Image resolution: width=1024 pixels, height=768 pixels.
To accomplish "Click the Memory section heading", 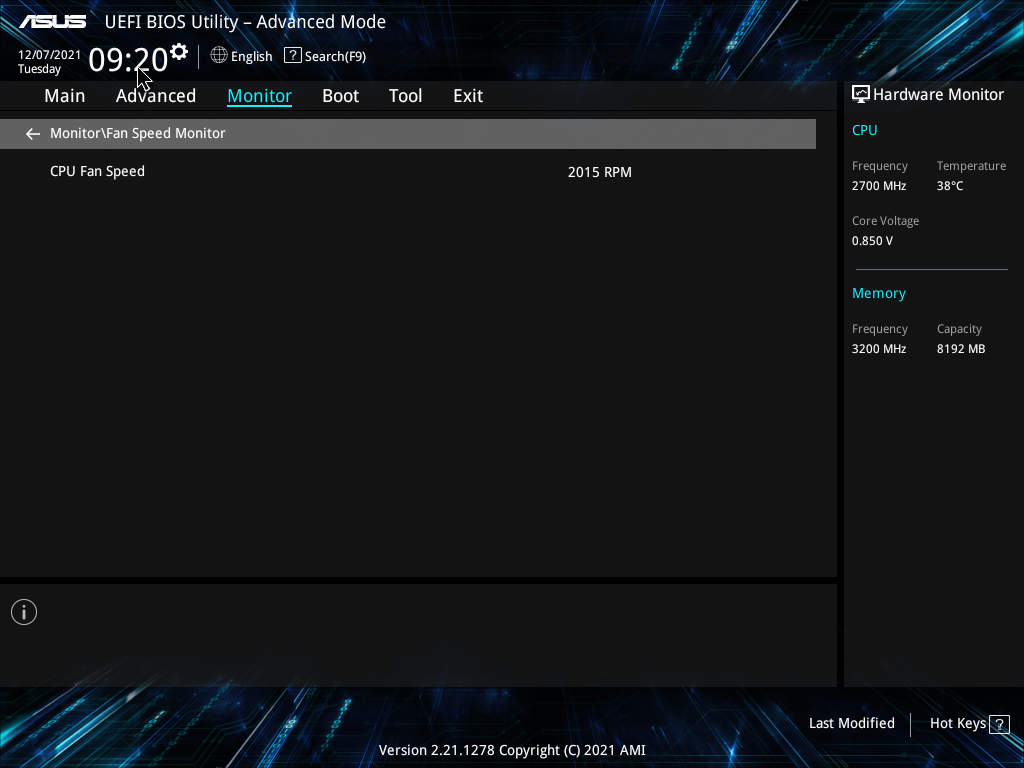I will pos(879,293).
